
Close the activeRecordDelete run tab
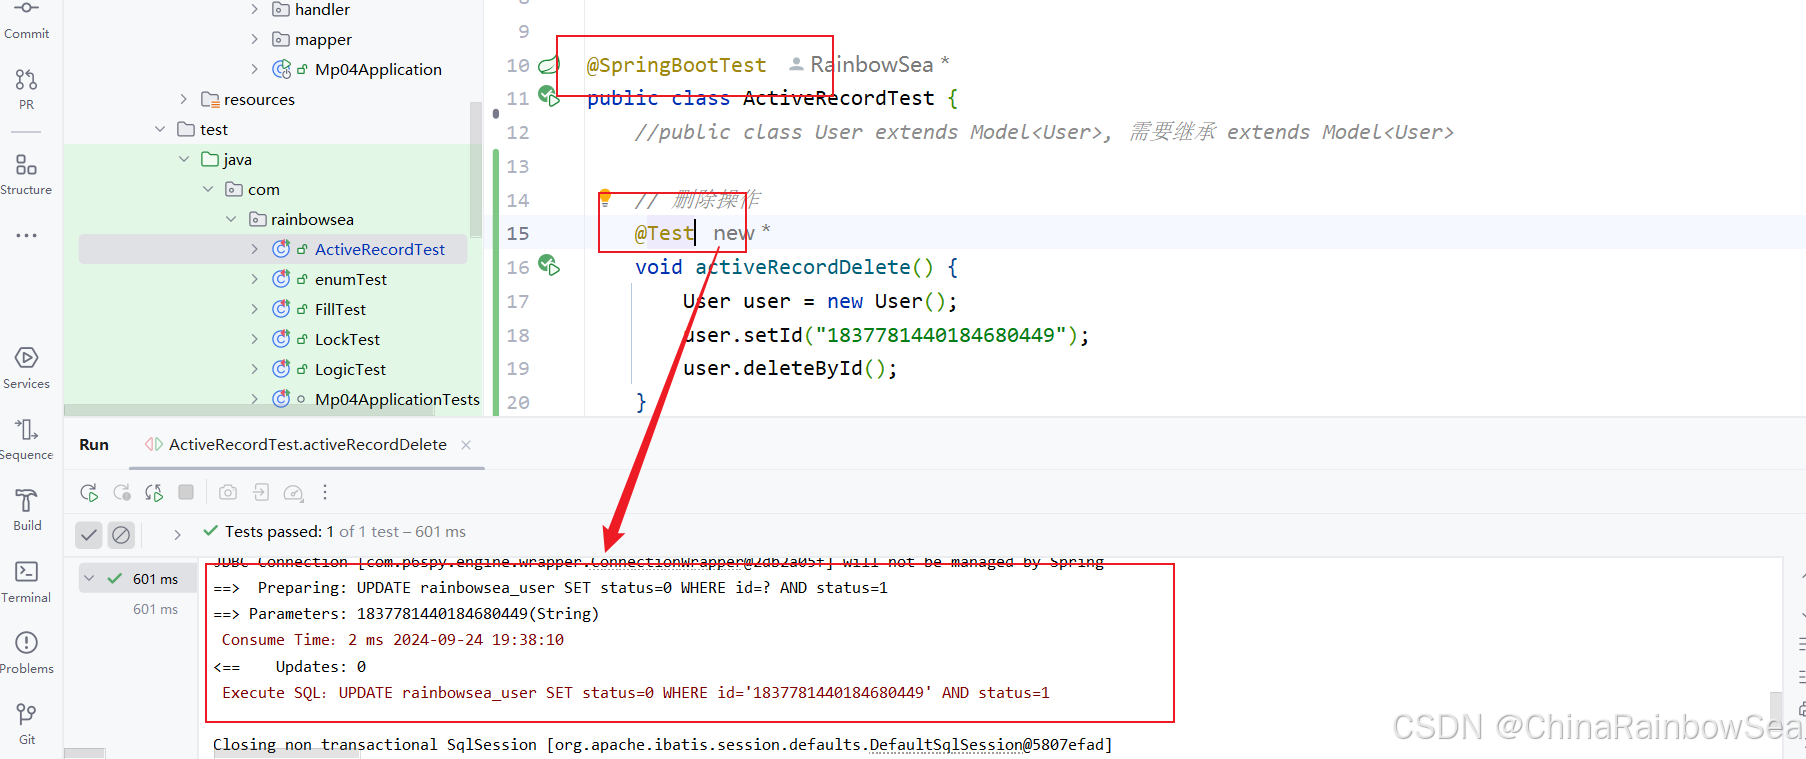click(466, 445)
